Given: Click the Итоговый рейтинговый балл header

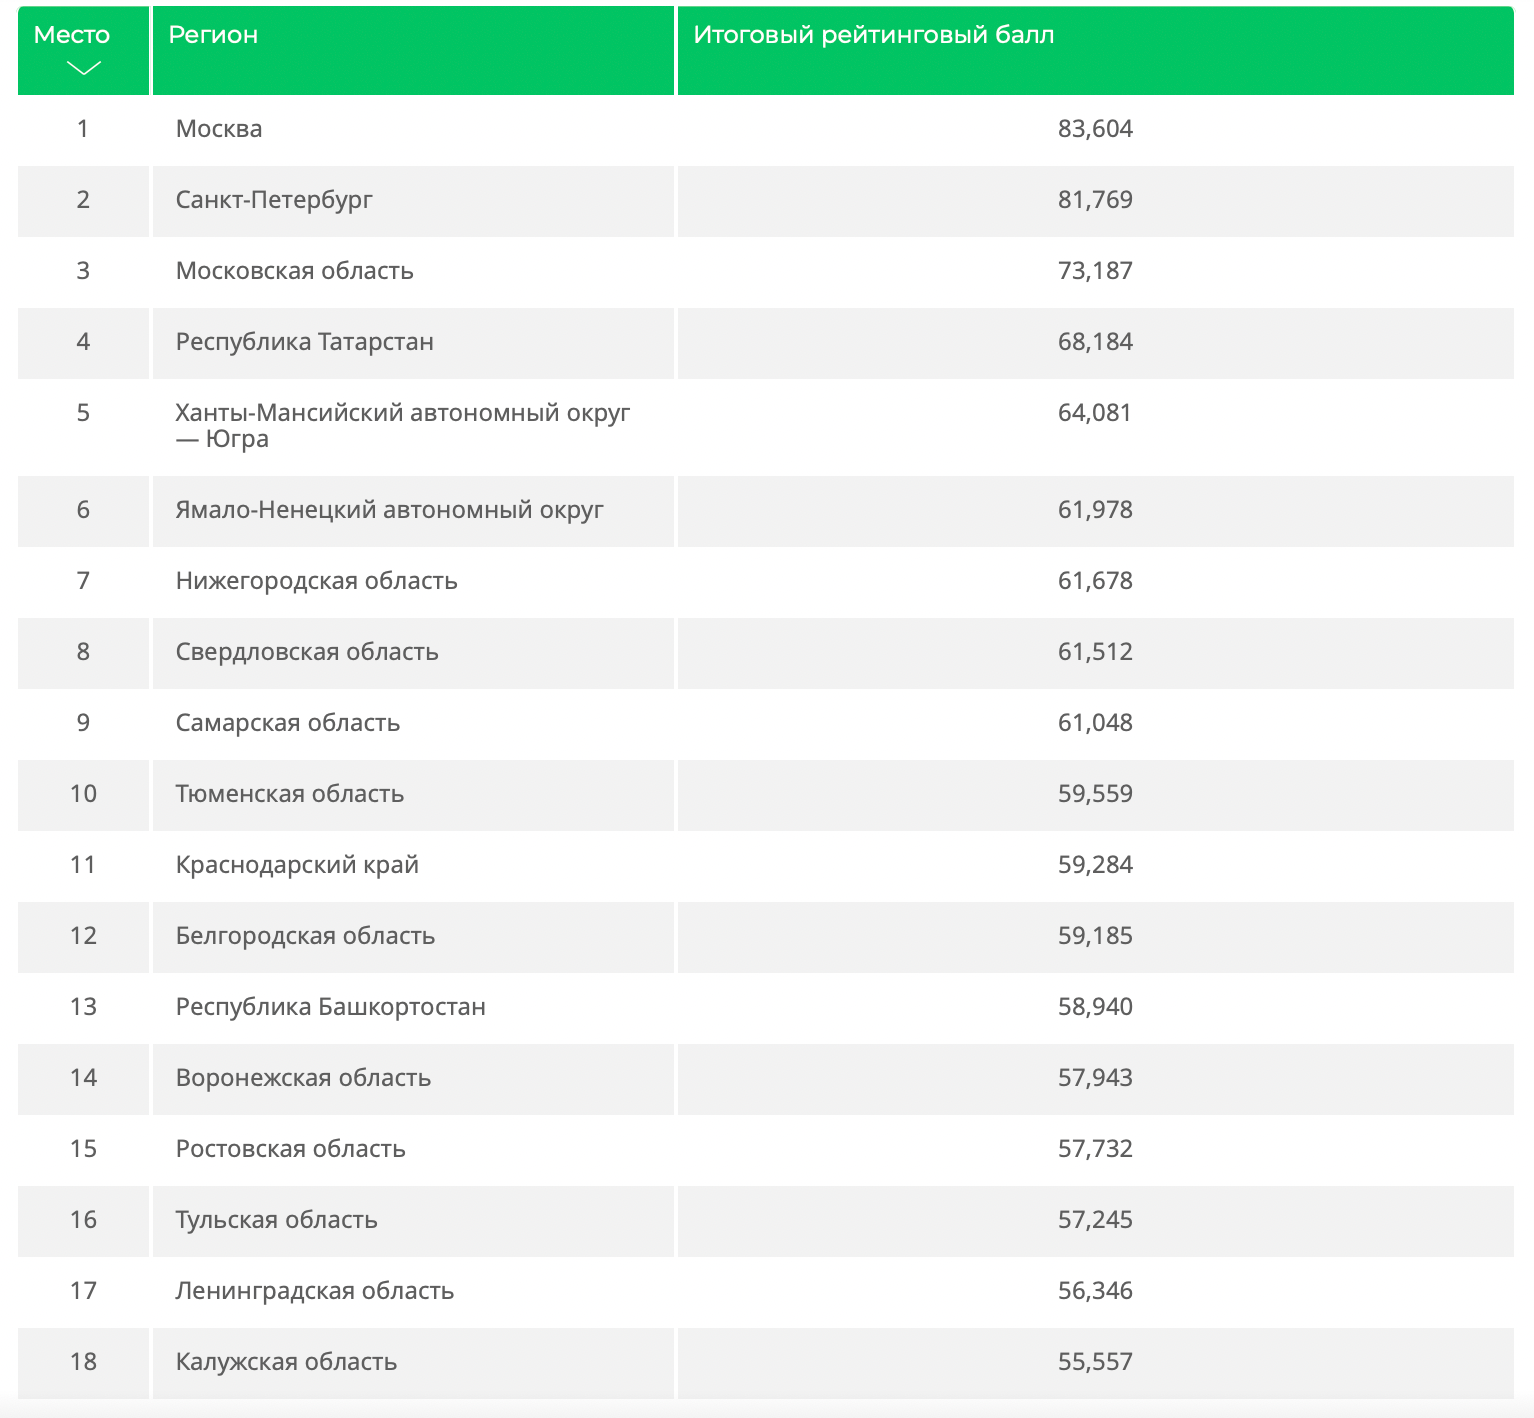Looking at the screenshot, I should coord(1096,50).
